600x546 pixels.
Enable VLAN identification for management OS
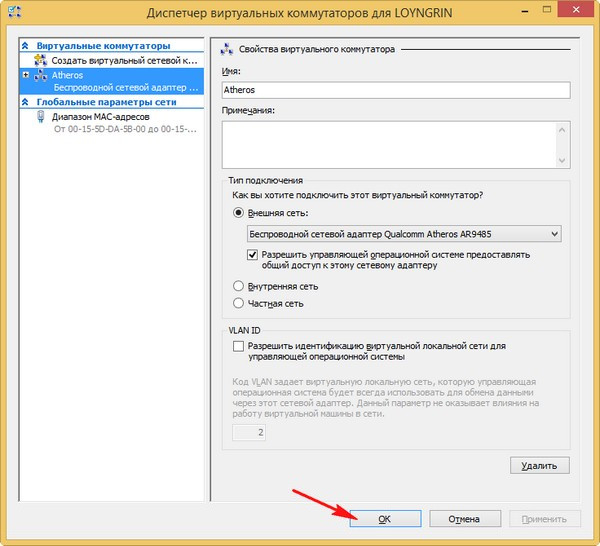click(238, 345)
